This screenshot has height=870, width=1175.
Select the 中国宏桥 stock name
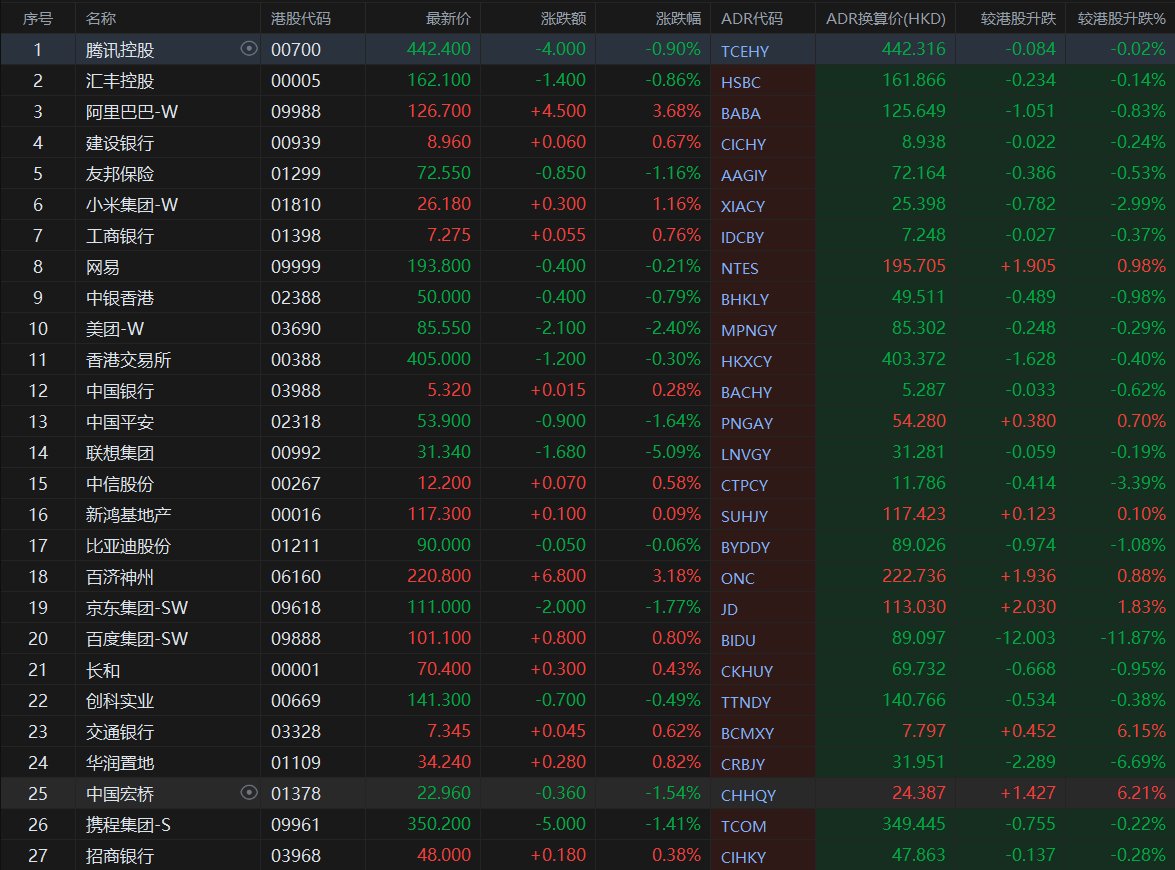[120, 794]
